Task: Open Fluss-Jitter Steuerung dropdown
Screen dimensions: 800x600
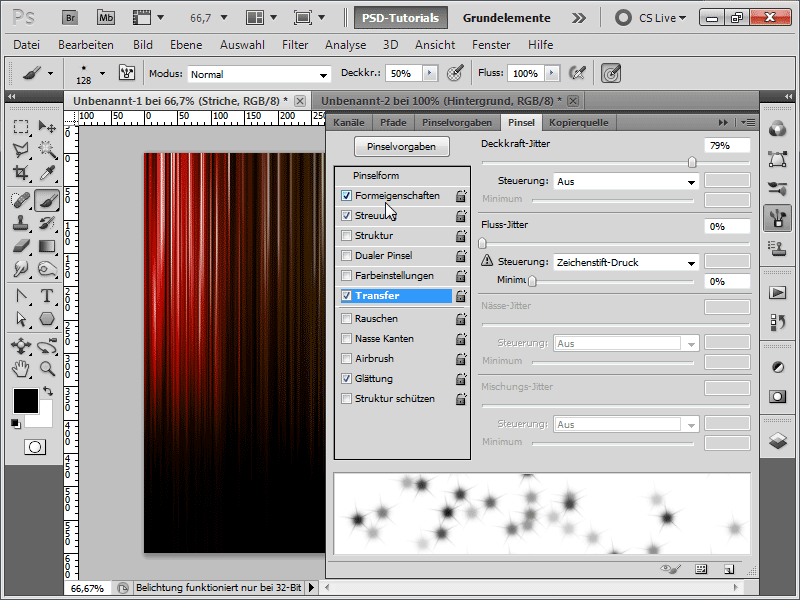Action: (x=626, y=263)
